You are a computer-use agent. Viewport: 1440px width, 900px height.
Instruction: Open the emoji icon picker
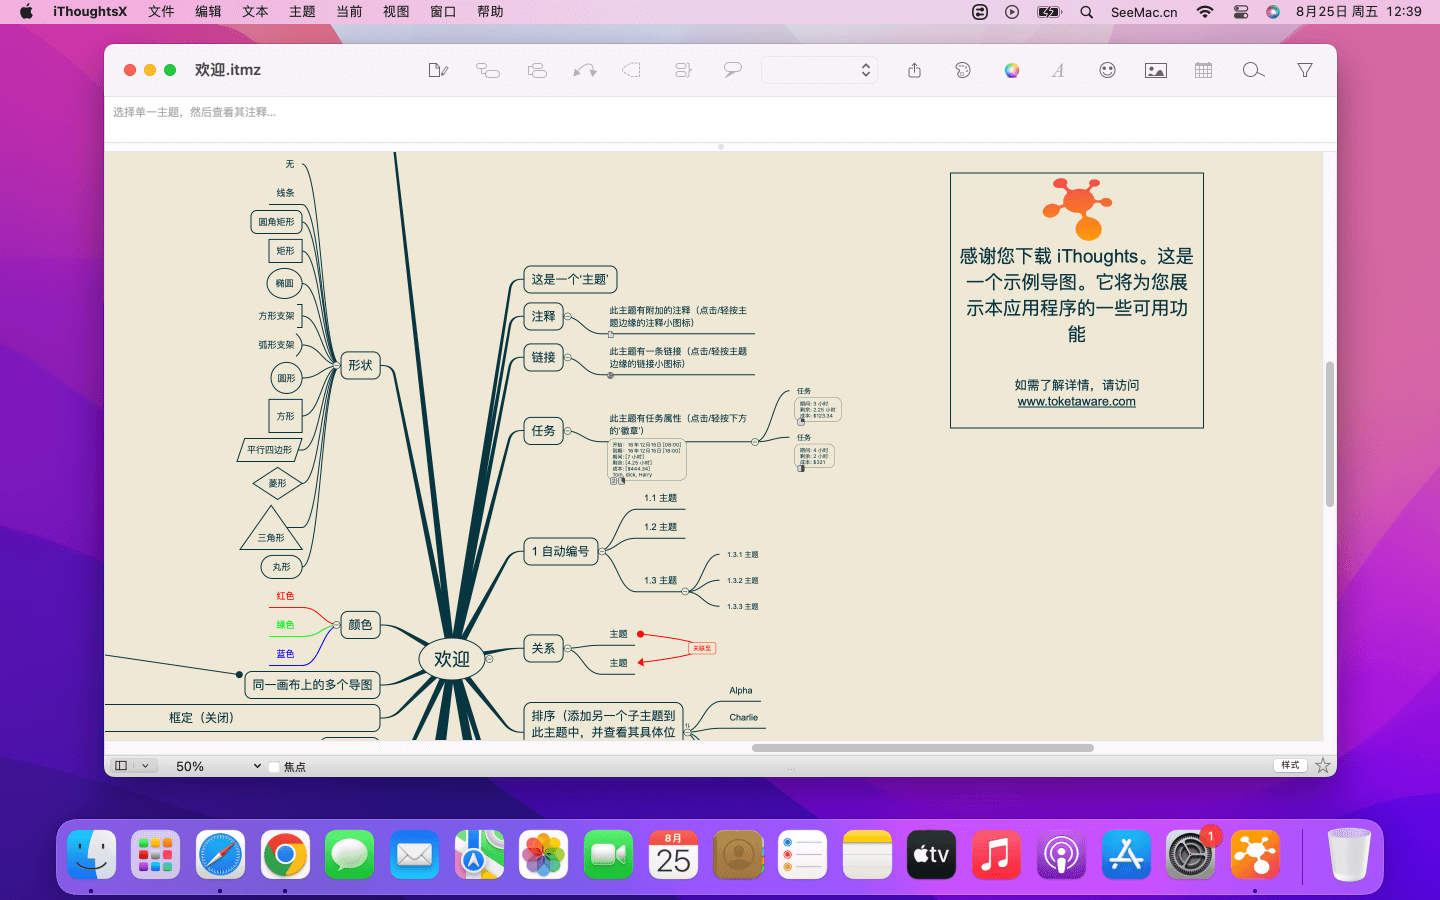click(x=1107, y=70)
